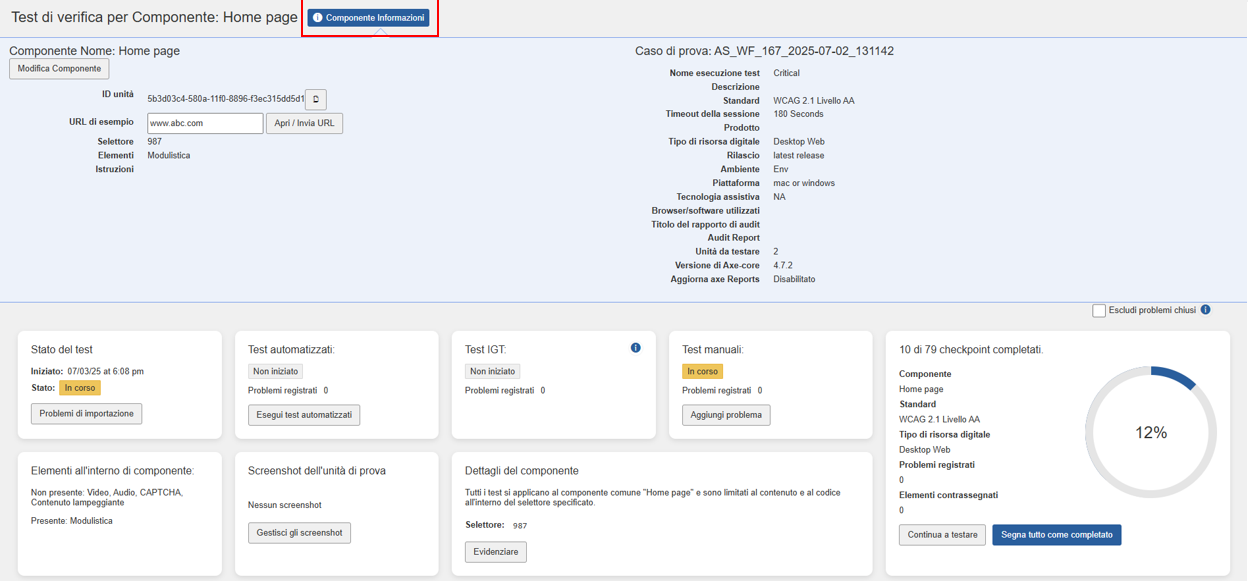Select Segna tutto come completato
The image size is (1252, 581).
coord(1056,535)
